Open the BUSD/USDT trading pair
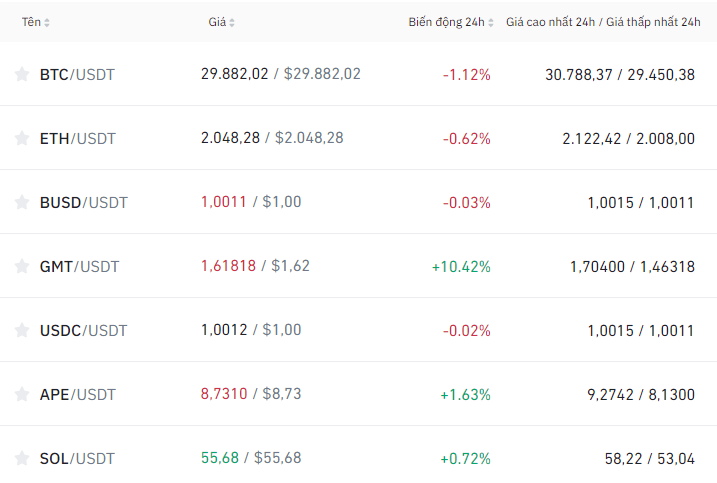 click(x=83, y=203)
